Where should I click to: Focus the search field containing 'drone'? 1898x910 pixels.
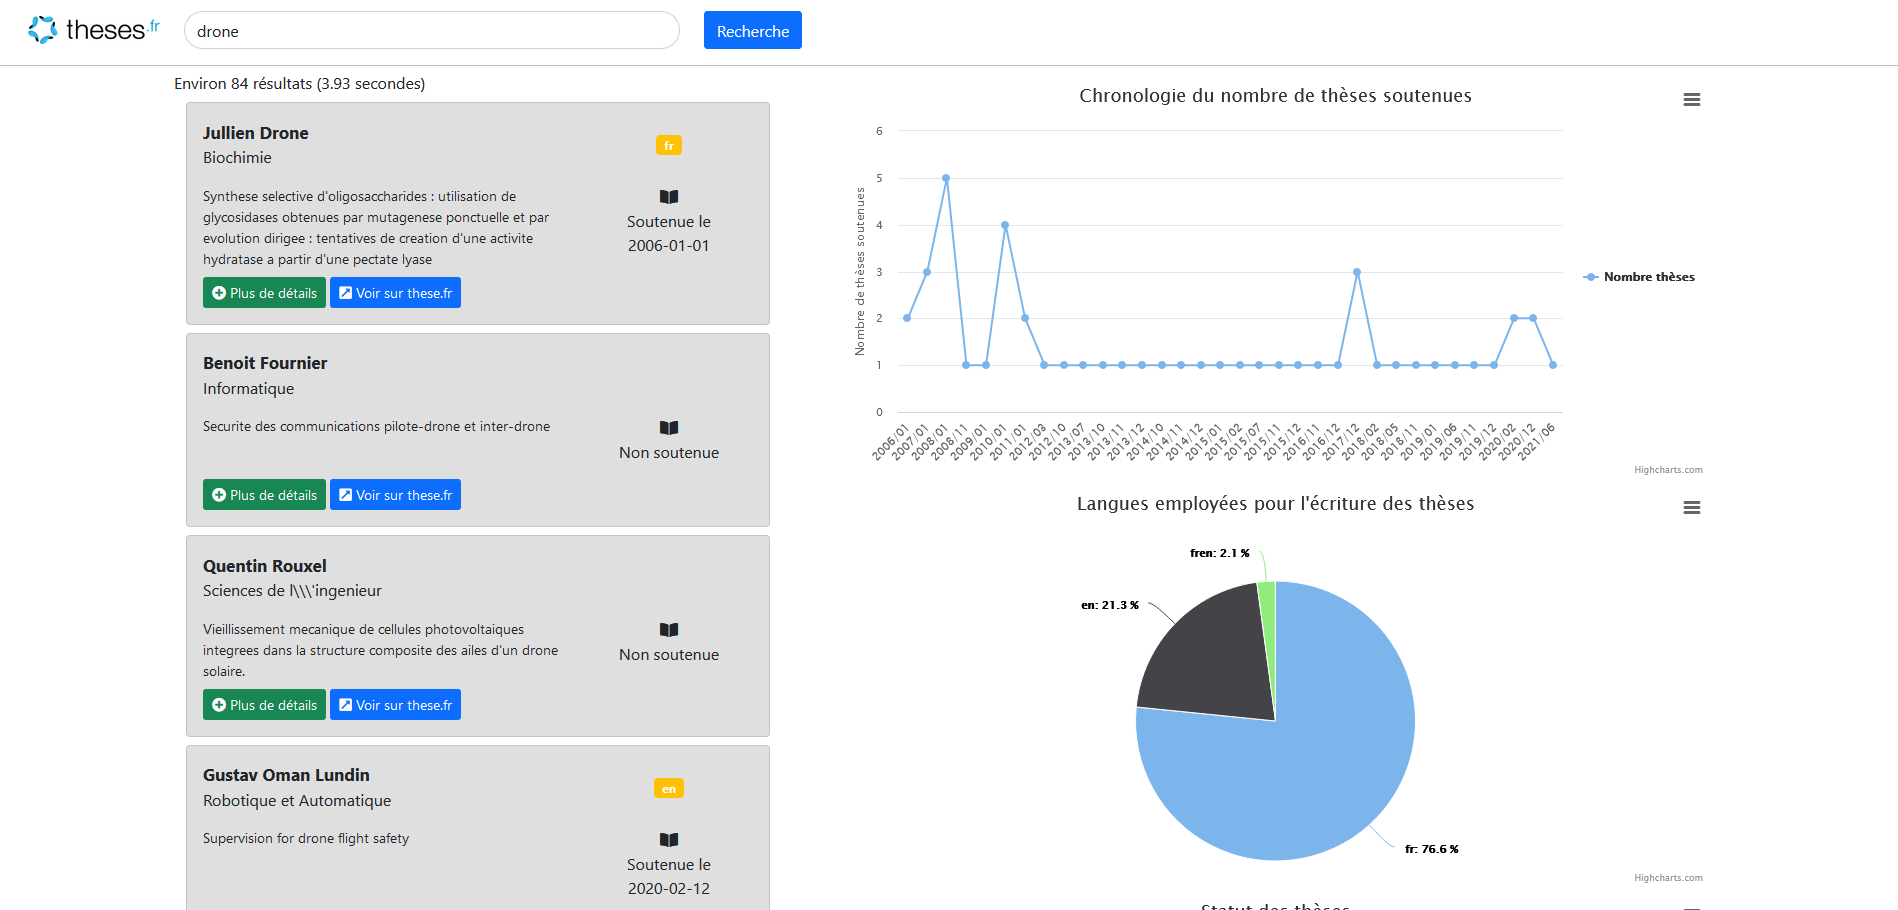[431, 31]
